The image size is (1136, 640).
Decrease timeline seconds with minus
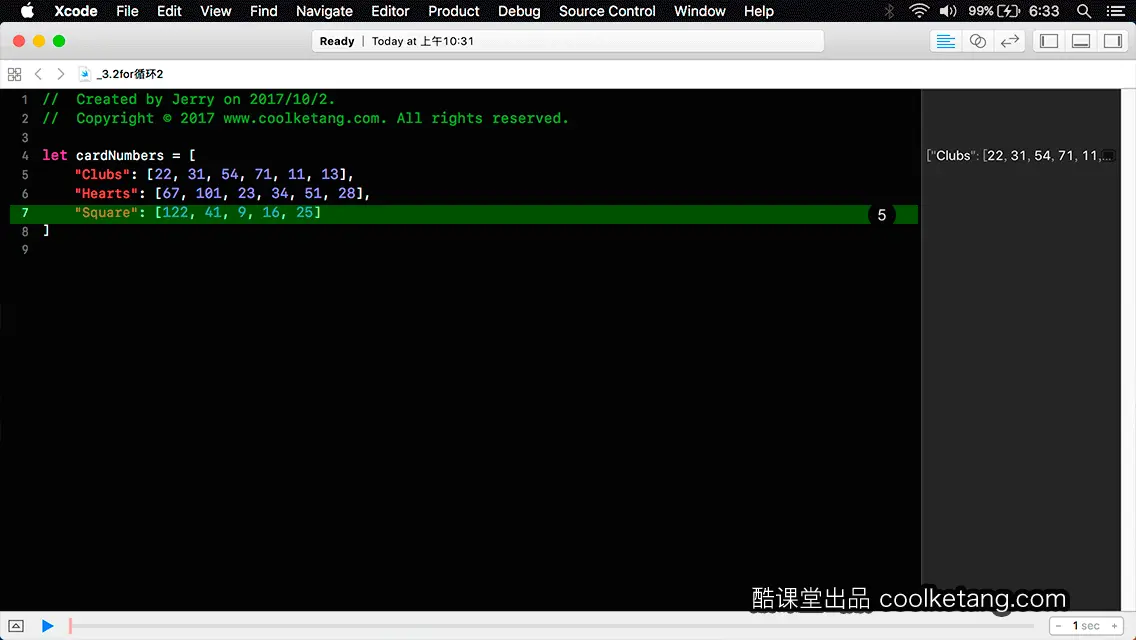click(x=1058, y=626)
